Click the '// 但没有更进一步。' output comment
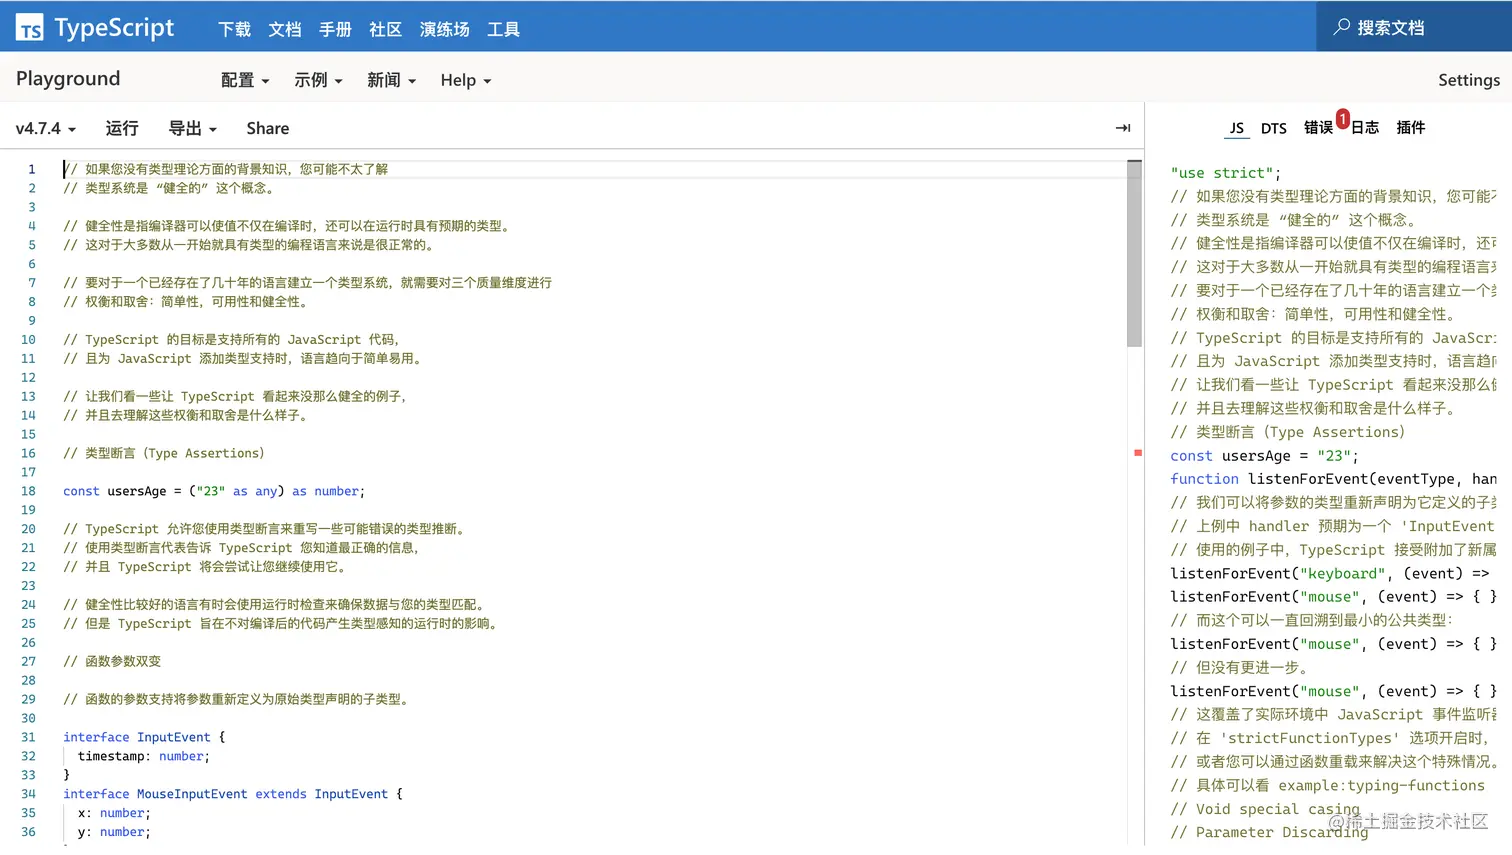Screen dimensions: 1512x855 (x=1239, y=667)
